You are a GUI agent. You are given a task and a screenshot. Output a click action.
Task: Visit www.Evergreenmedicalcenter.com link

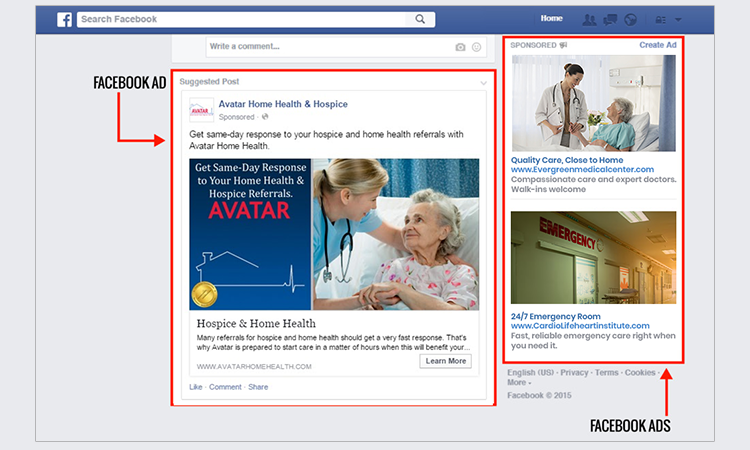pyautogui.click(x=582, y=169)
